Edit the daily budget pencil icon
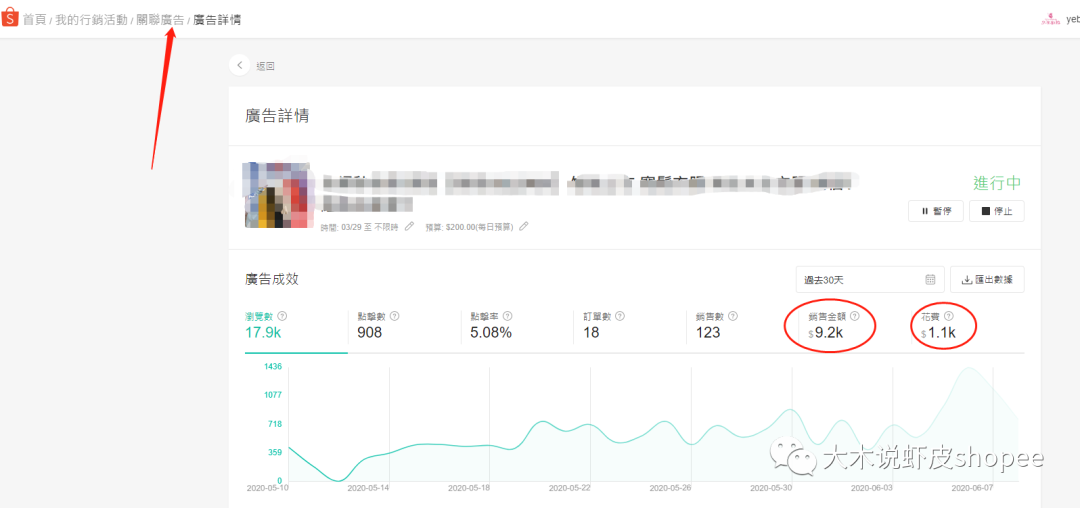 point(523,226)
